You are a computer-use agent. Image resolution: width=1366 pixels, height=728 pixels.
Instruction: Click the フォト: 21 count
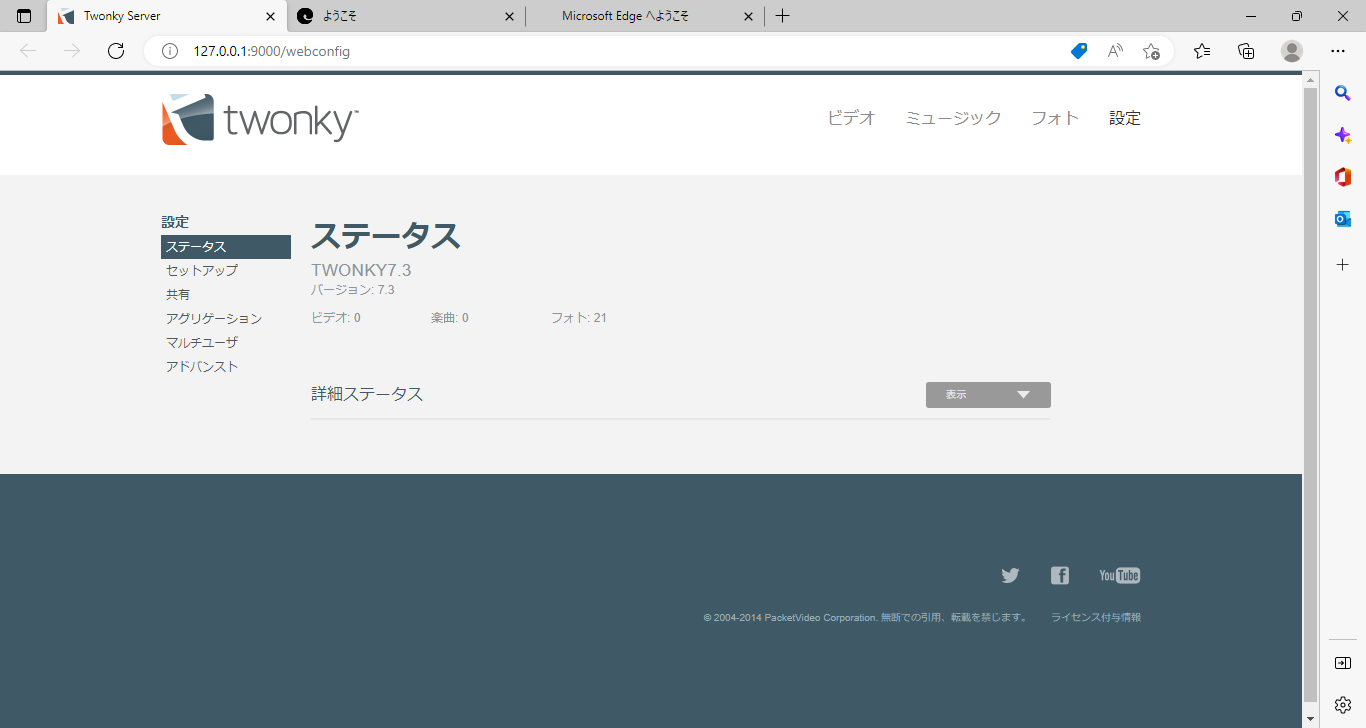coord(579,318)
